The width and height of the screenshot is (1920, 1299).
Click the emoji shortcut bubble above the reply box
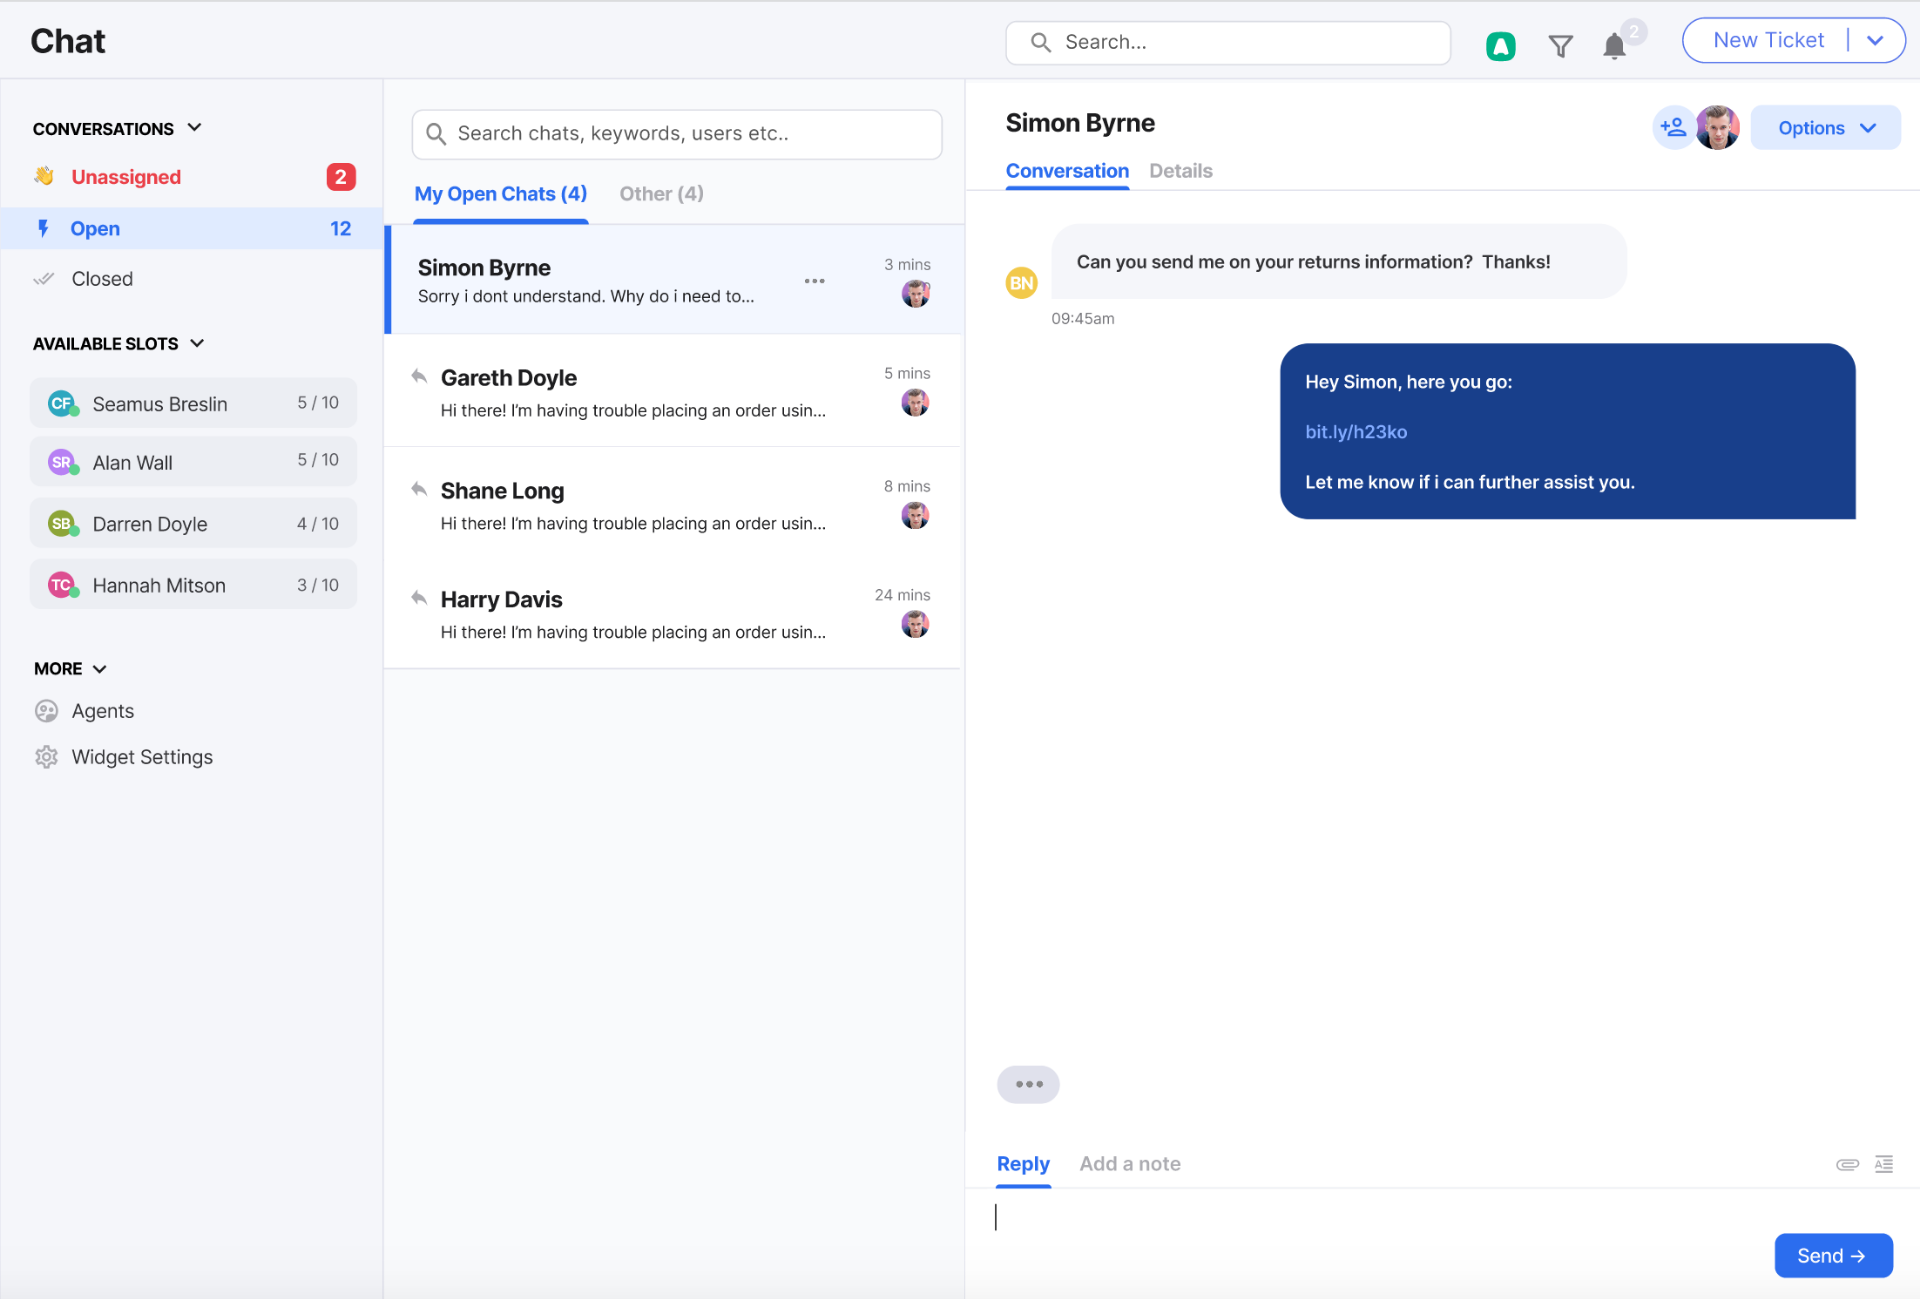1028,1084
